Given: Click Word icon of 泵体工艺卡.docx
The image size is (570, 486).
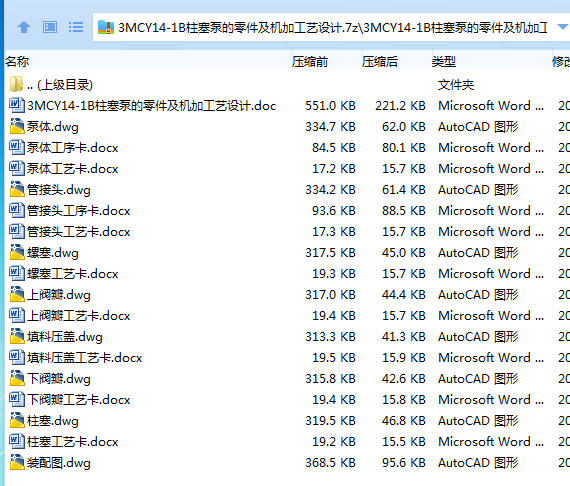Looking at the screenshot, I should [x=17, y=168].
